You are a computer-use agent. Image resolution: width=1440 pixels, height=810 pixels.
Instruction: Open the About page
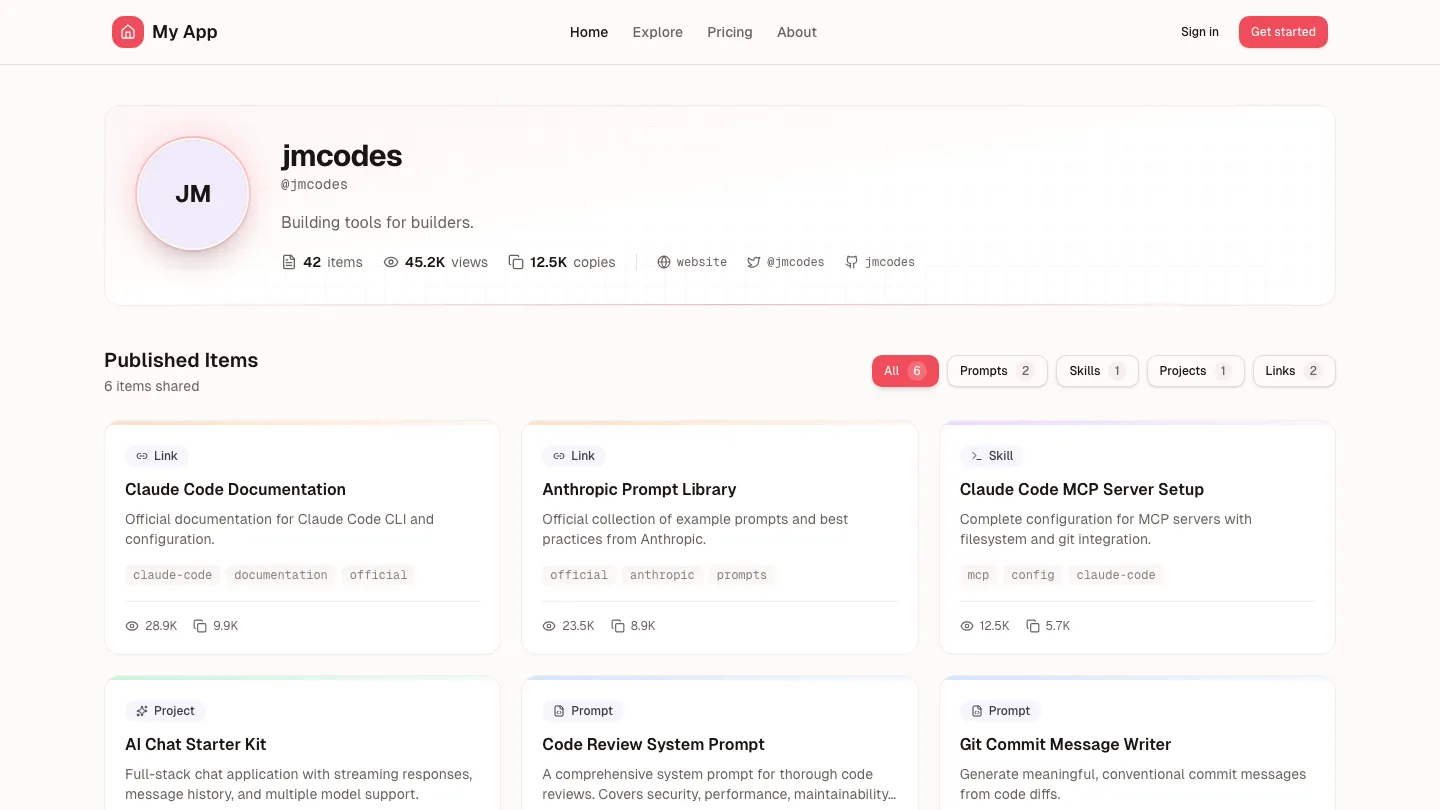point(797,32)
